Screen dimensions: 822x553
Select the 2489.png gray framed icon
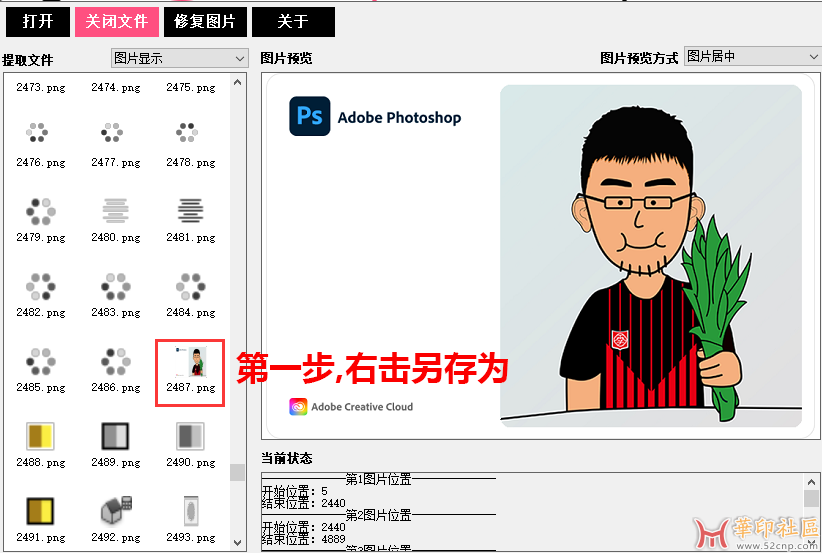click(x=115, y=436)
